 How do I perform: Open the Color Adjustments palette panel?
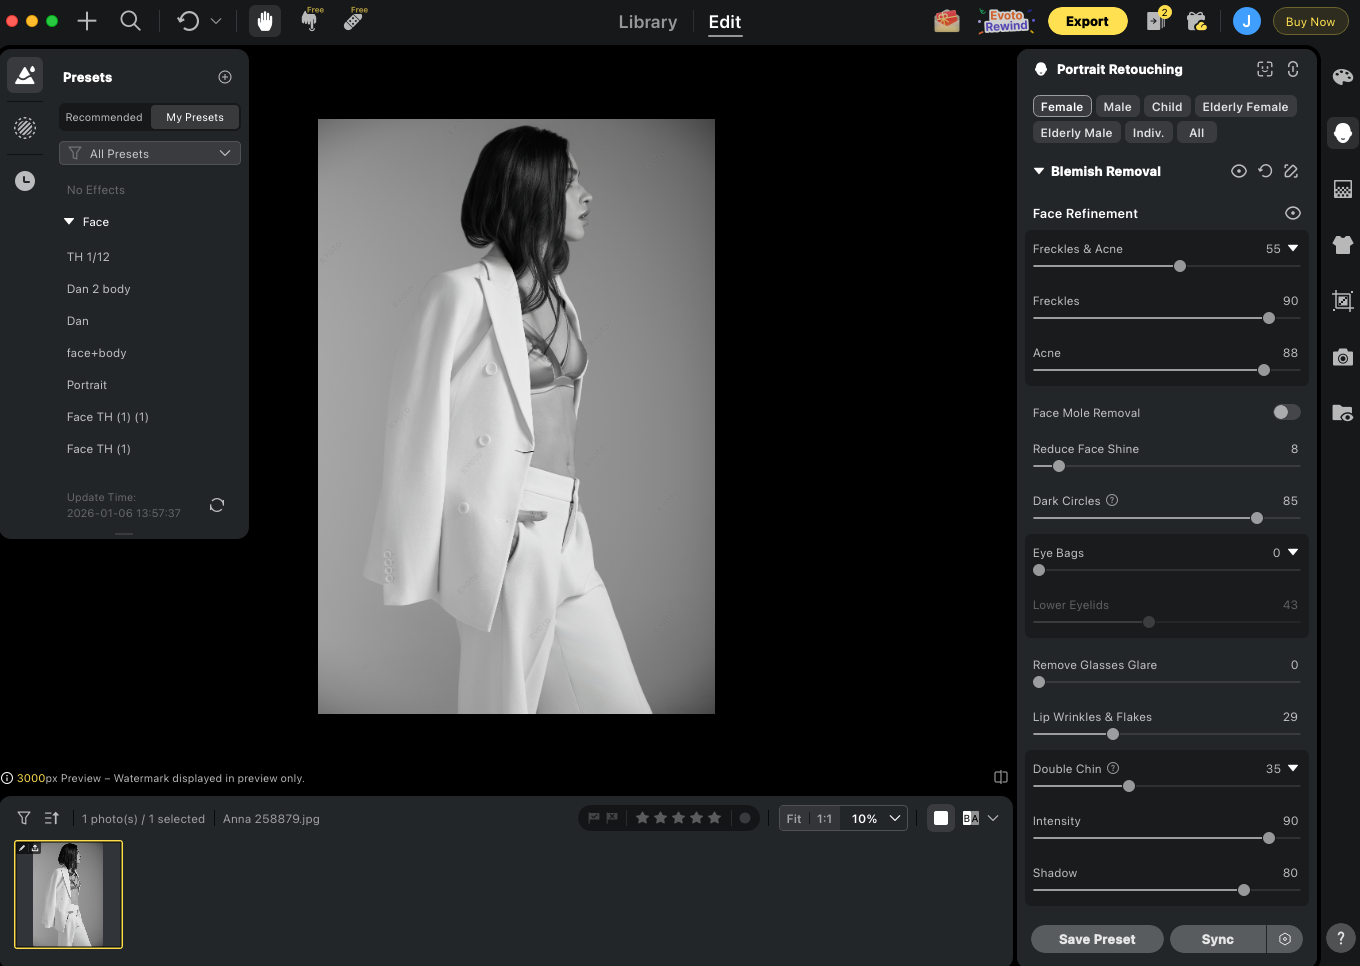pyautogui.click(x=1342, y=75)
